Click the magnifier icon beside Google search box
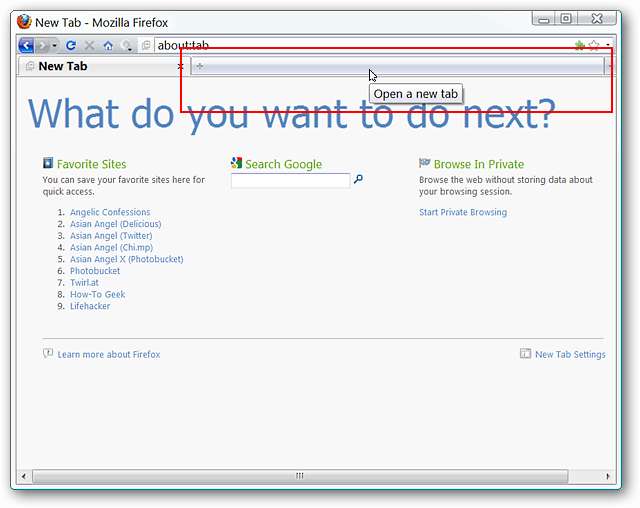 coord(358,179)
